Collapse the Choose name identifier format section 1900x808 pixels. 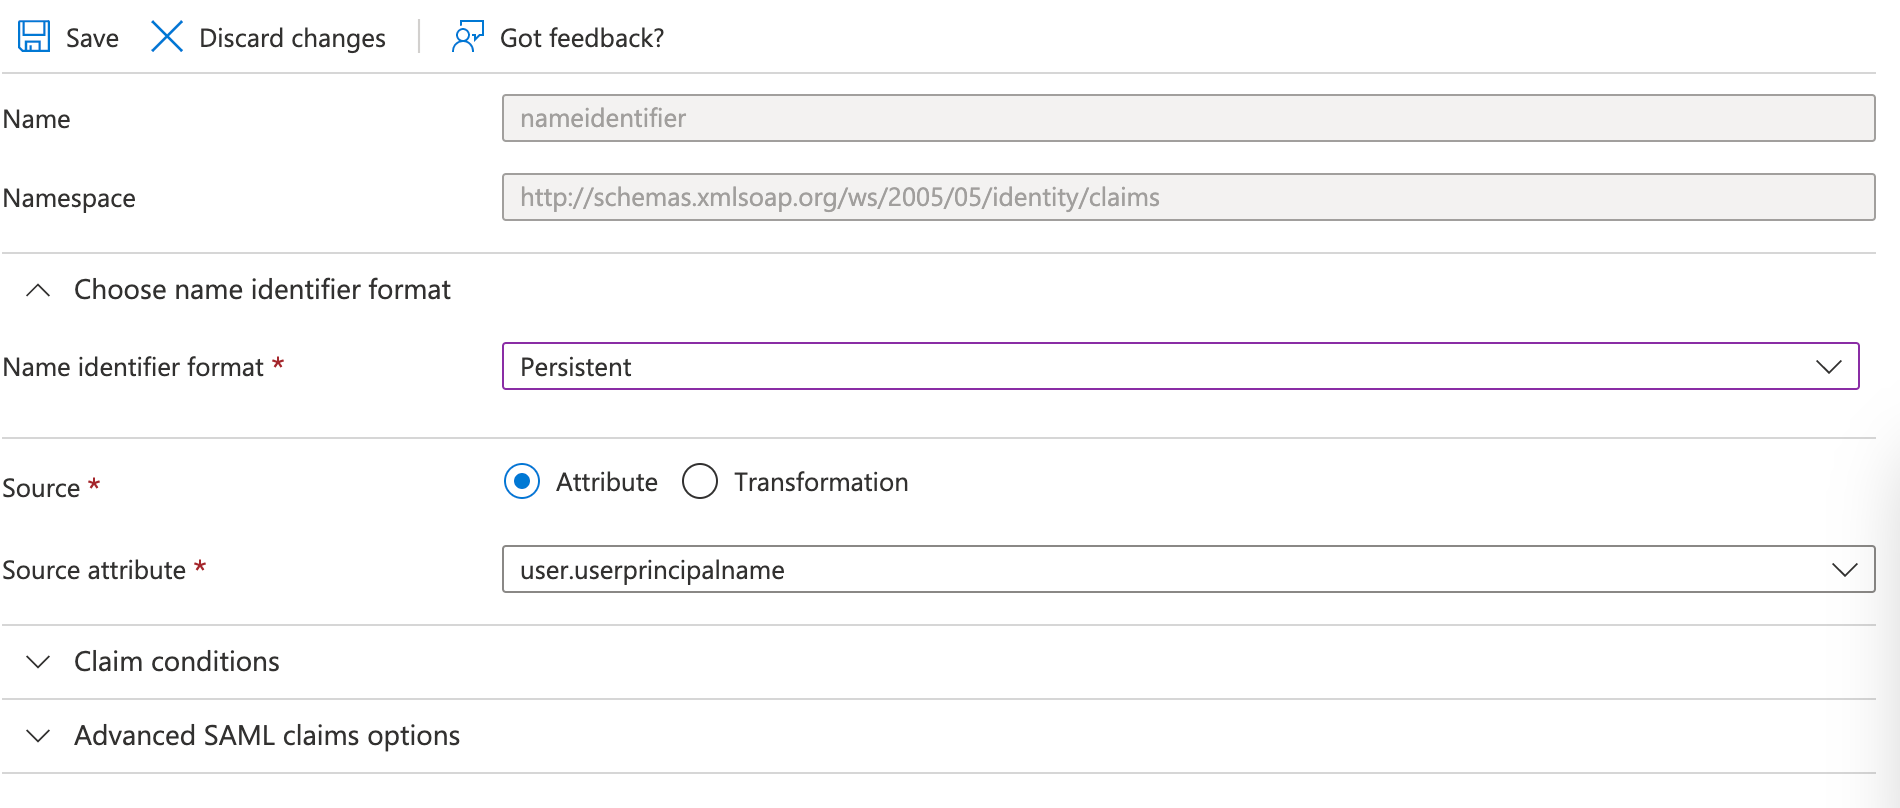[262, 290]
